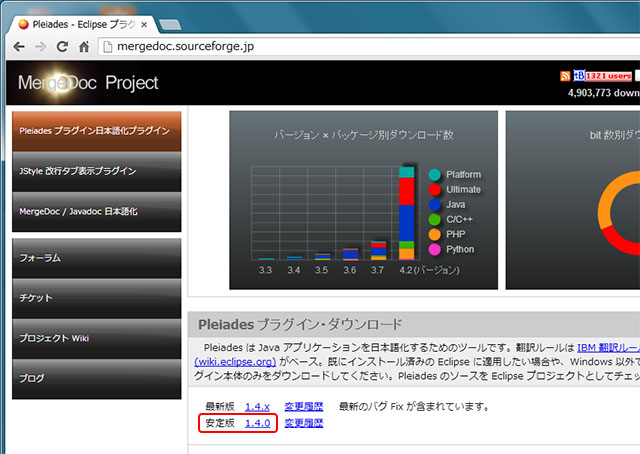640x454 pixels.
Task: Open the プロジェクト Wiki sidebar item
Action: coord(97,338)
